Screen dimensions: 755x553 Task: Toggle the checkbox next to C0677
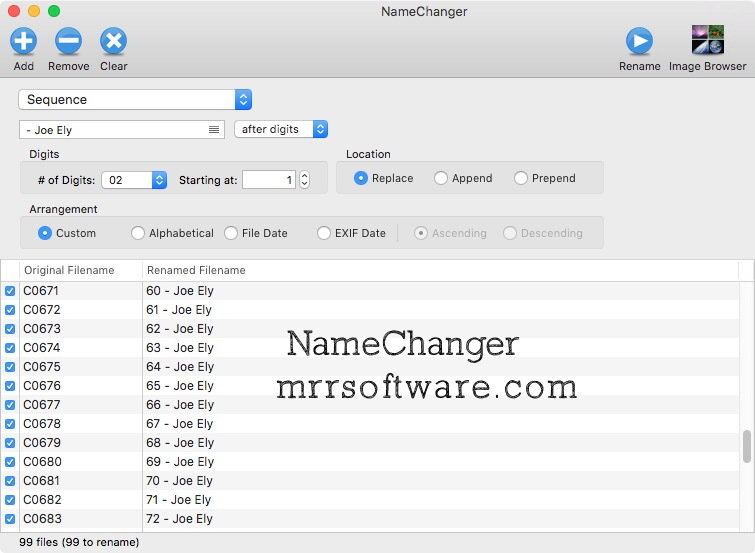(10, 405)
